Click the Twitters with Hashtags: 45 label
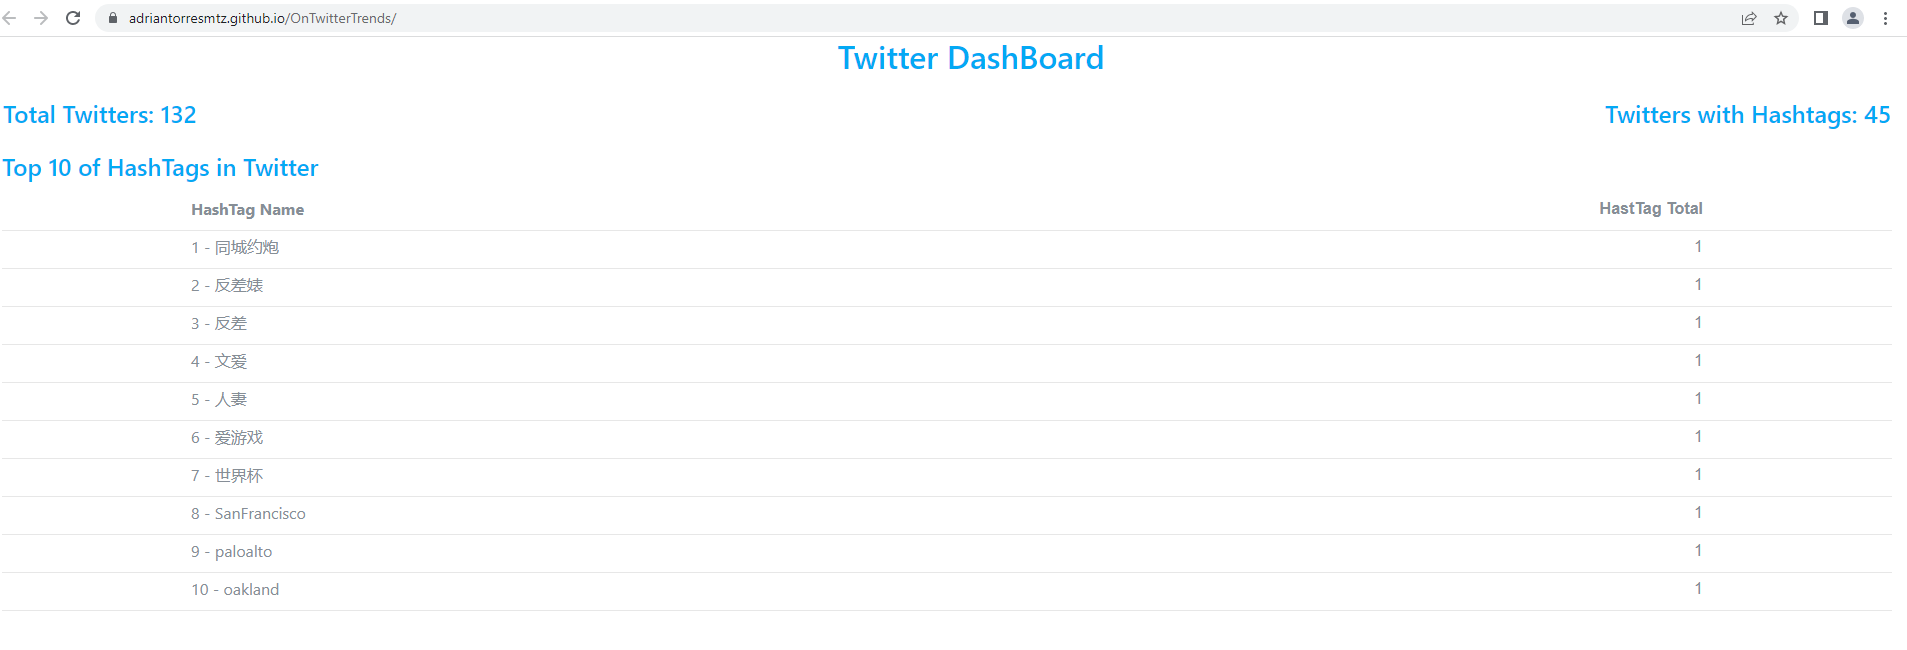Image resolution: width=1907 pixels, height=650 pixels. coord(1746,114)
